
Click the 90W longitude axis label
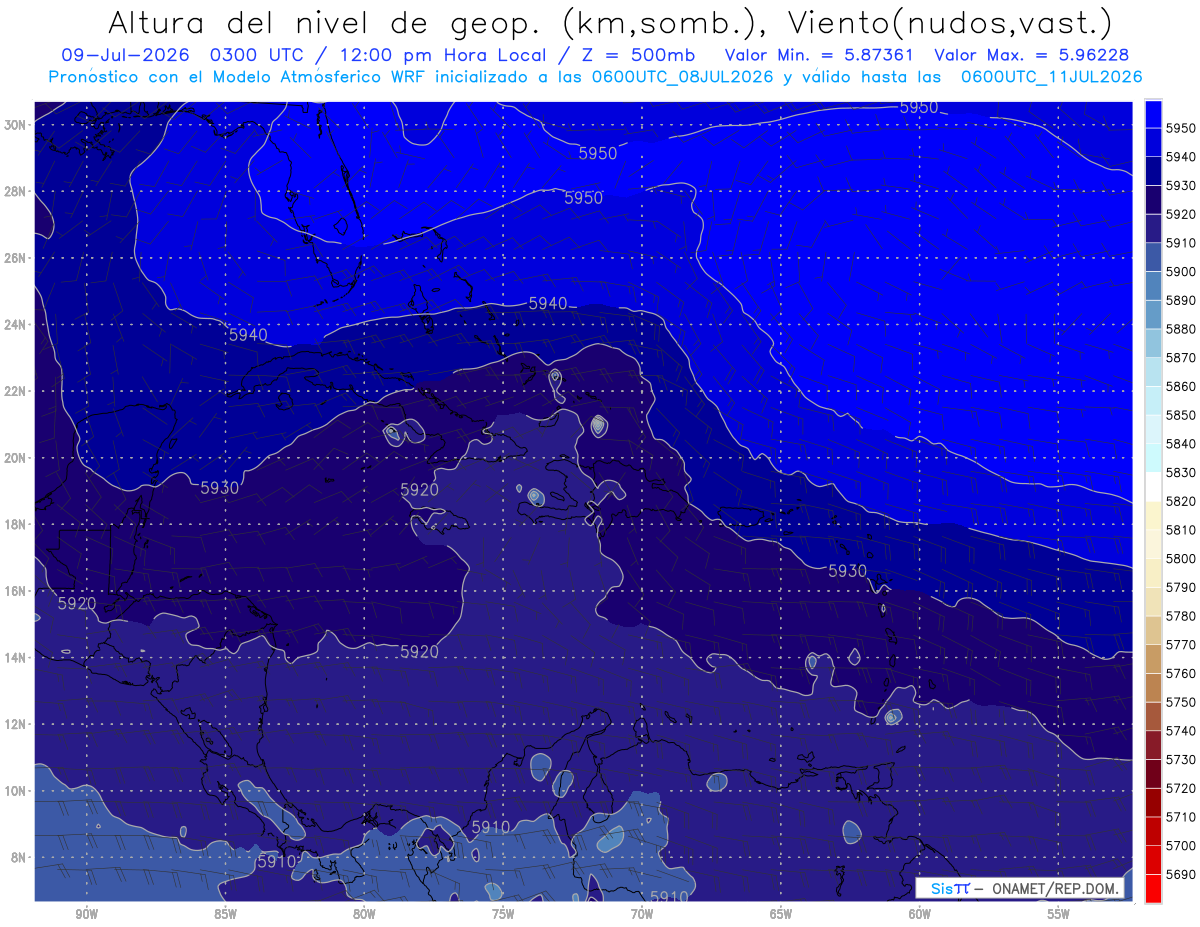86,914
